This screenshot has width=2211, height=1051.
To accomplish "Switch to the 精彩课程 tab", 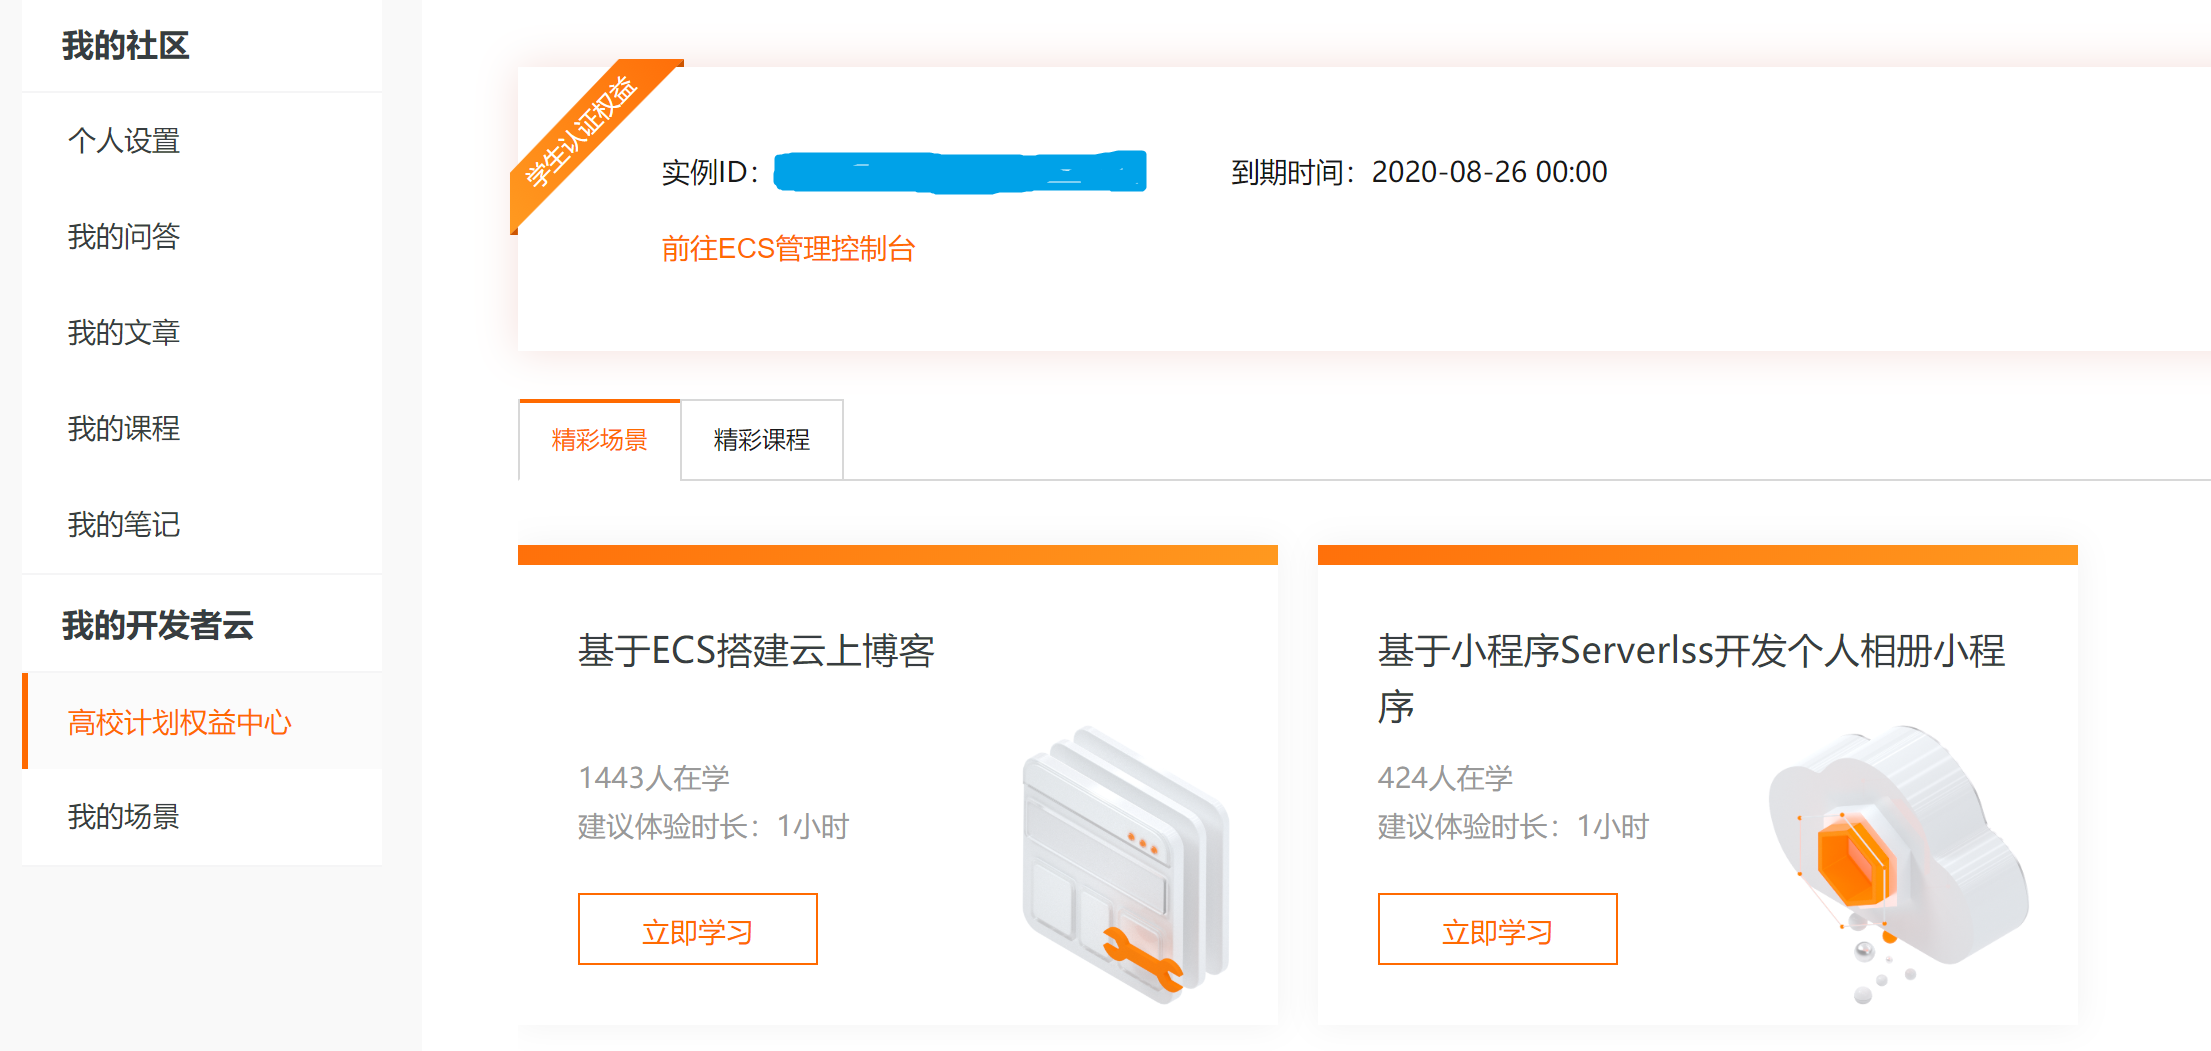I will point(760,439).
